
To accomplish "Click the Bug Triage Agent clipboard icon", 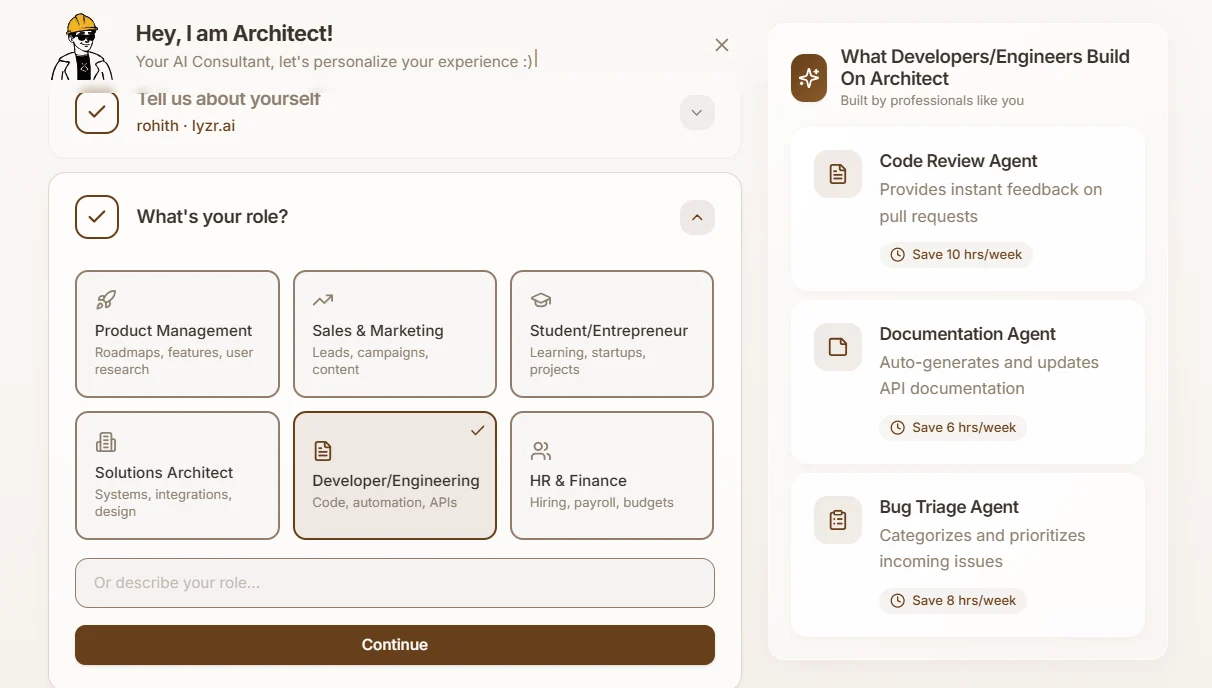I will [x=838, y=520].
